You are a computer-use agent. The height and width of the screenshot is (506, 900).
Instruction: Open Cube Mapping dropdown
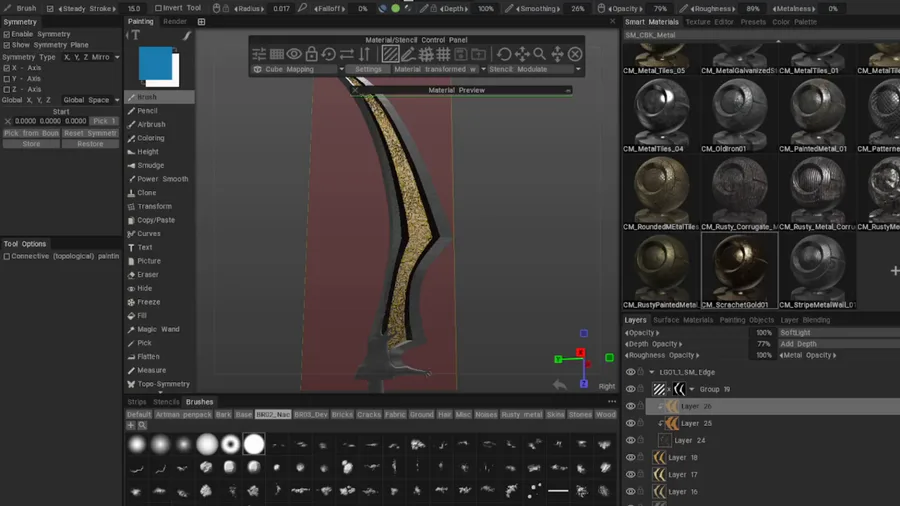pos(298,69)
